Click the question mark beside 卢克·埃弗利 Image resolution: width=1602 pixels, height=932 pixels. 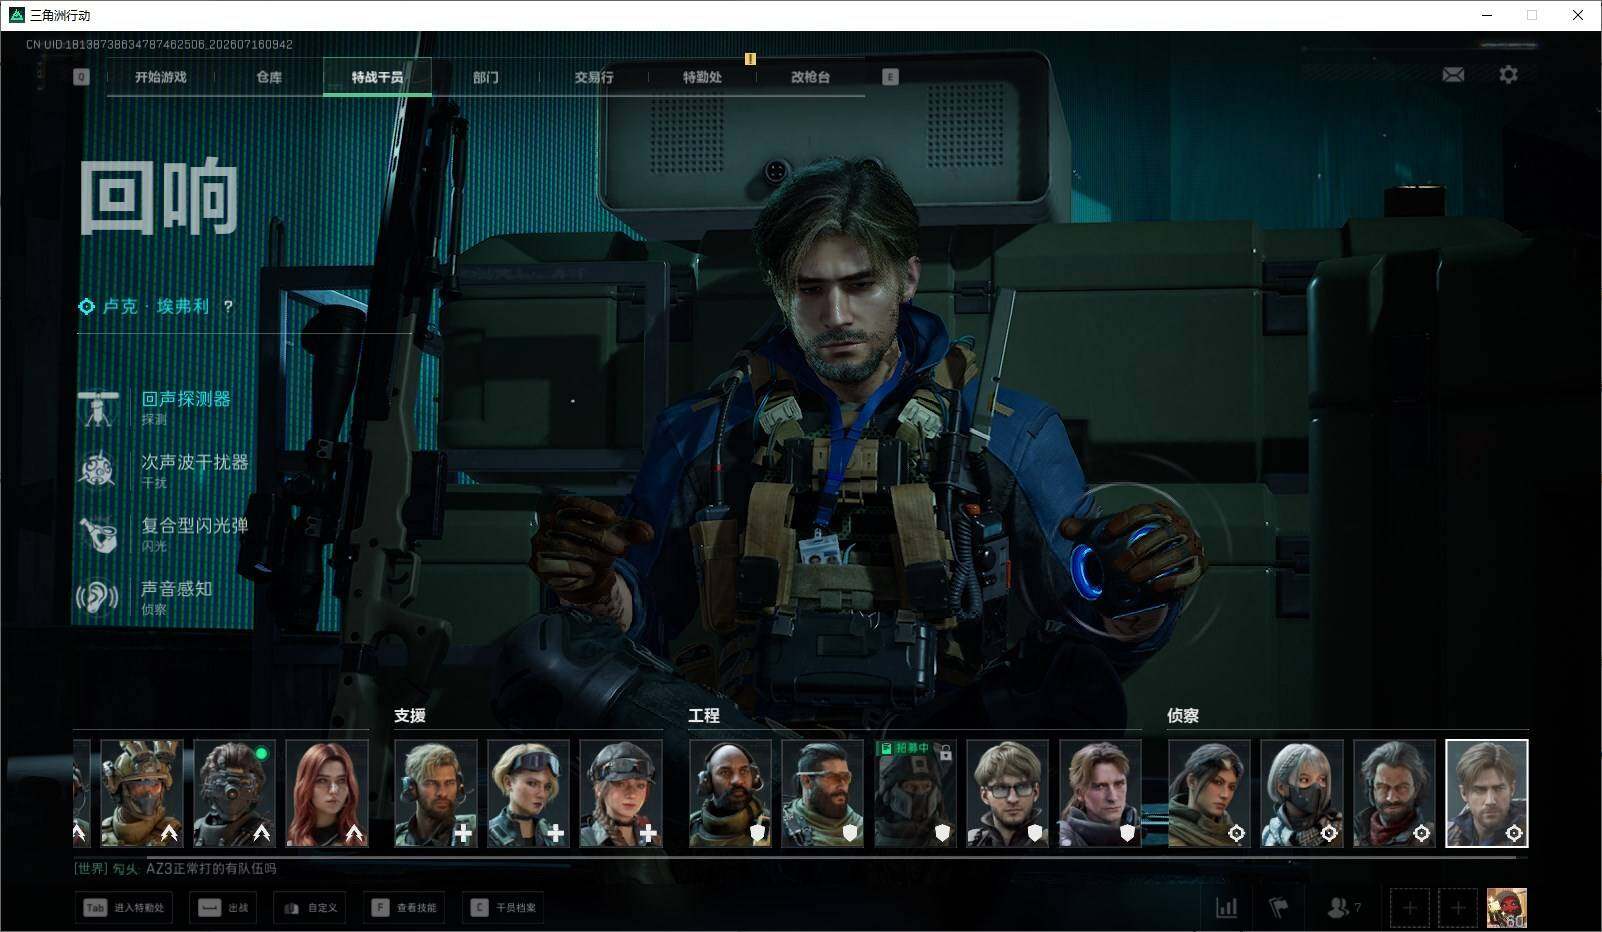coord(228,306)
